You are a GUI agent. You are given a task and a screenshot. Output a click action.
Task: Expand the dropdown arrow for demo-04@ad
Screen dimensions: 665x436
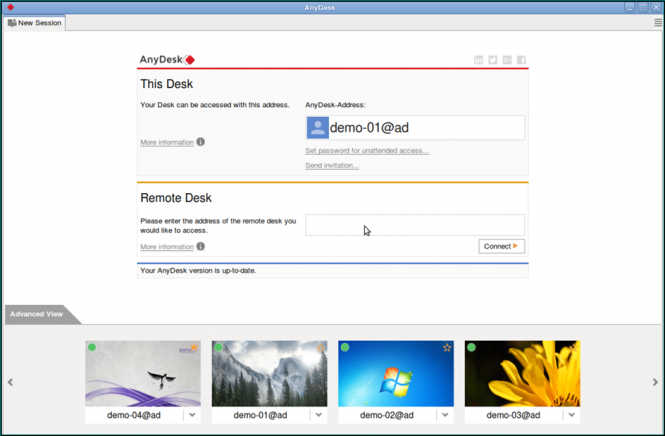[192, 415]
